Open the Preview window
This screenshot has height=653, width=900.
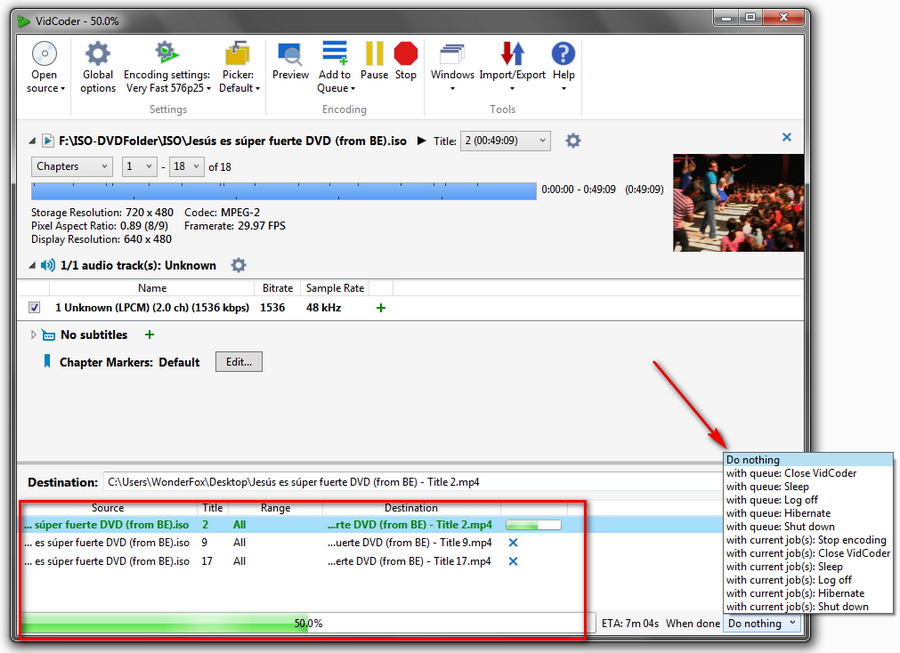pyautogui.click(x=290, y=61)
